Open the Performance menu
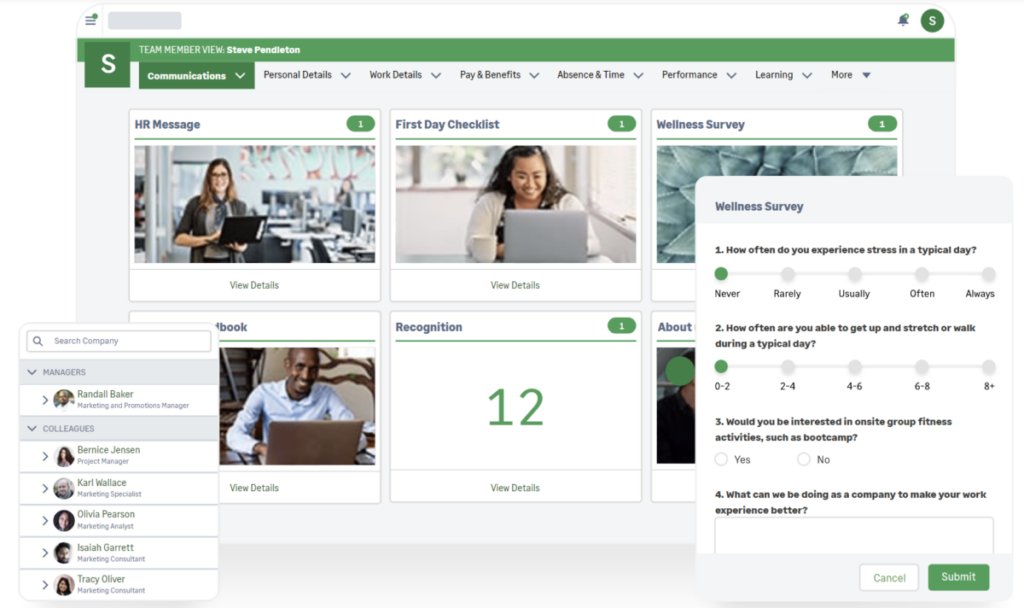The image size is (1024, 608). pyautogui.click(x=699, y=75)
